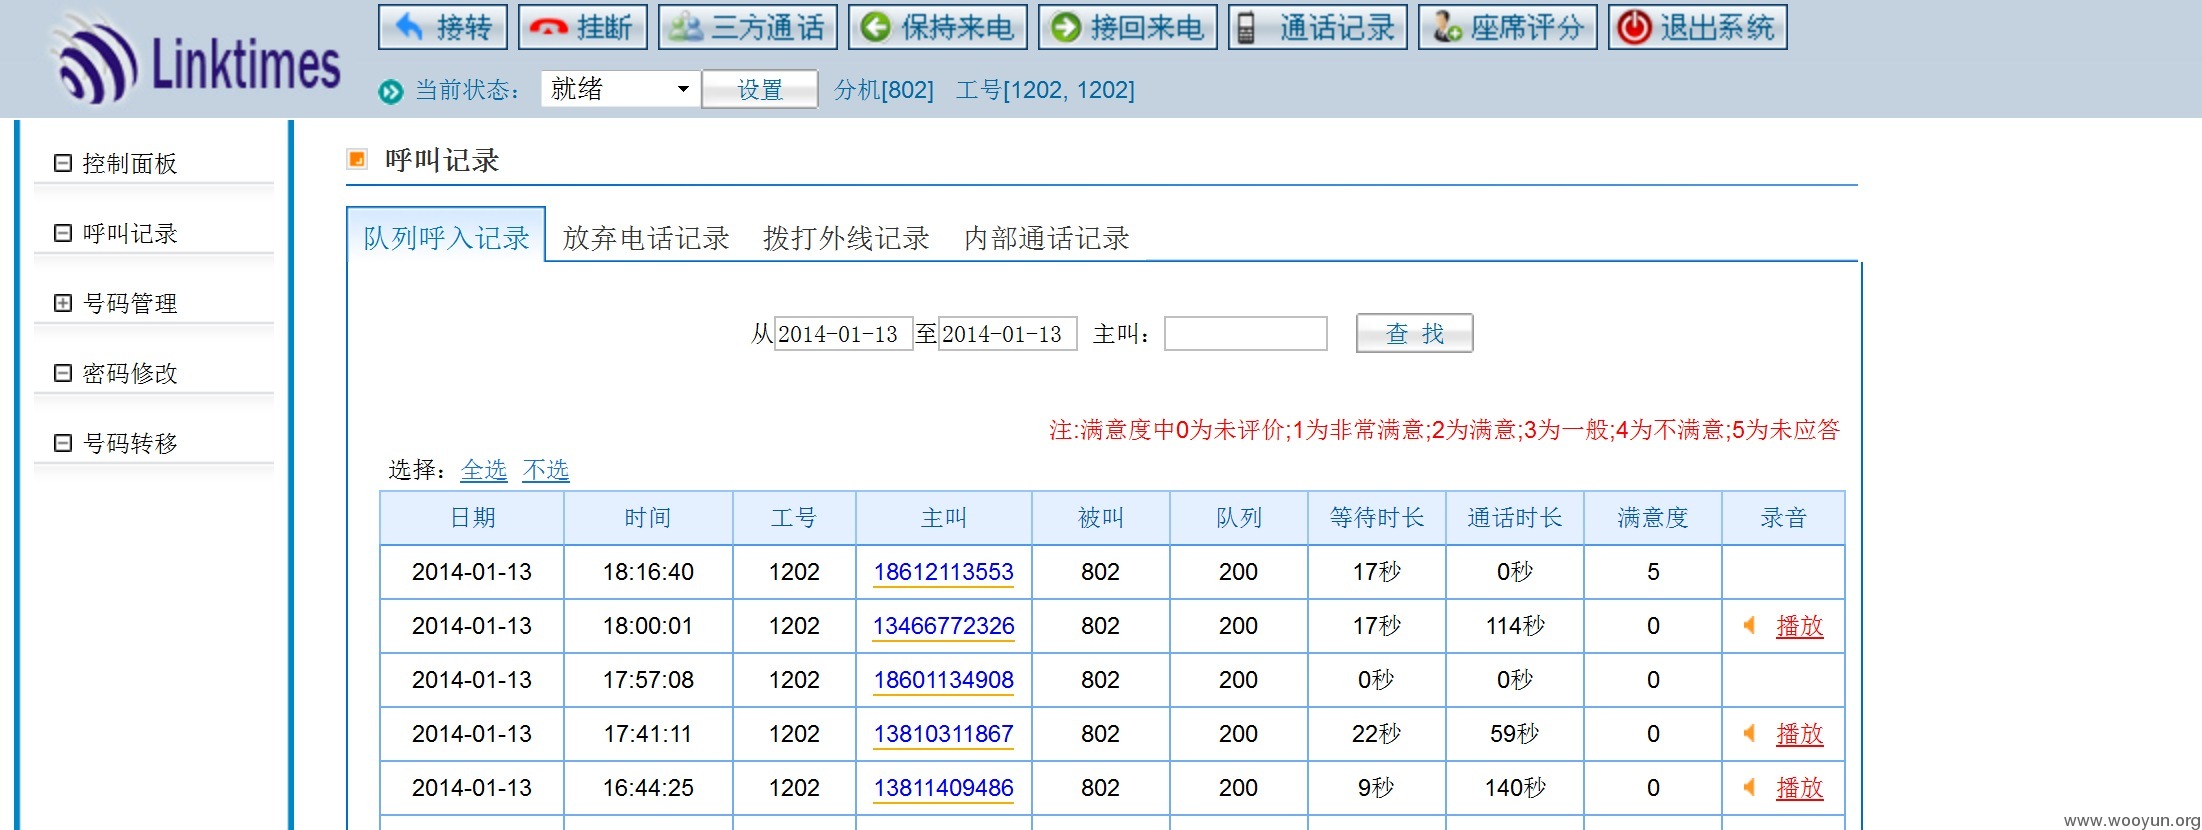
Task: Click the 主叫 column header
Action: (944, 518)
